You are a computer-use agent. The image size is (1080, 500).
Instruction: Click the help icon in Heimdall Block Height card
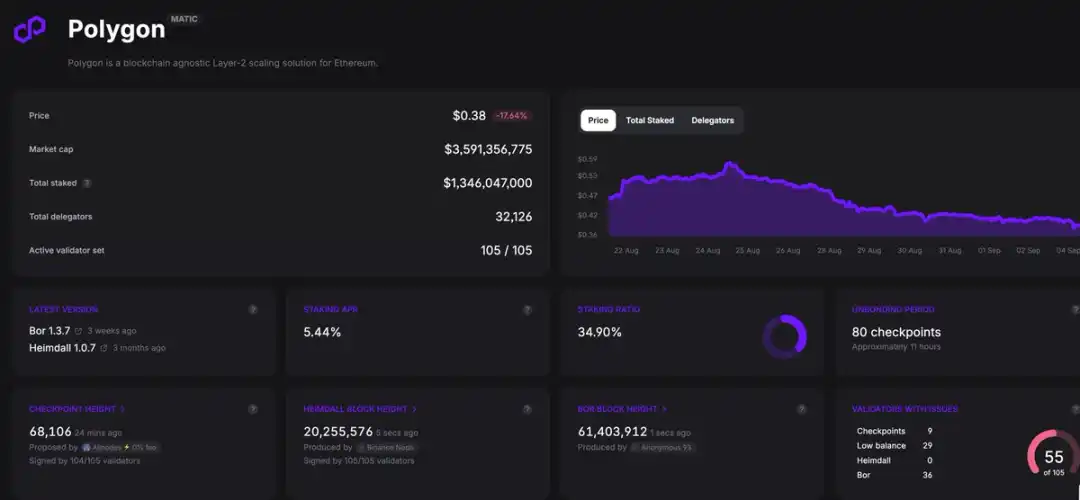coord(527,409)
